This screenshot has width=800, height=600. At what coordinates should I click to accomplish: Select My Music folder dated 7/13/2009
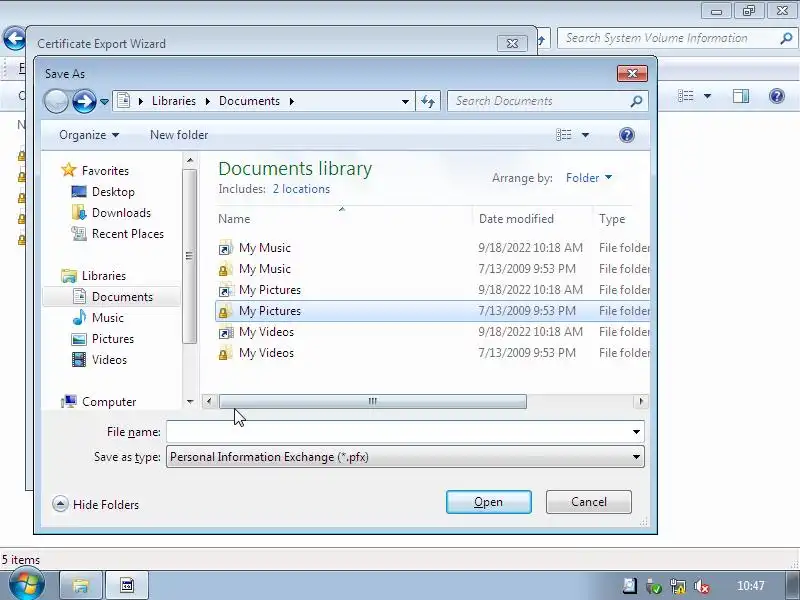pos(433,269)
